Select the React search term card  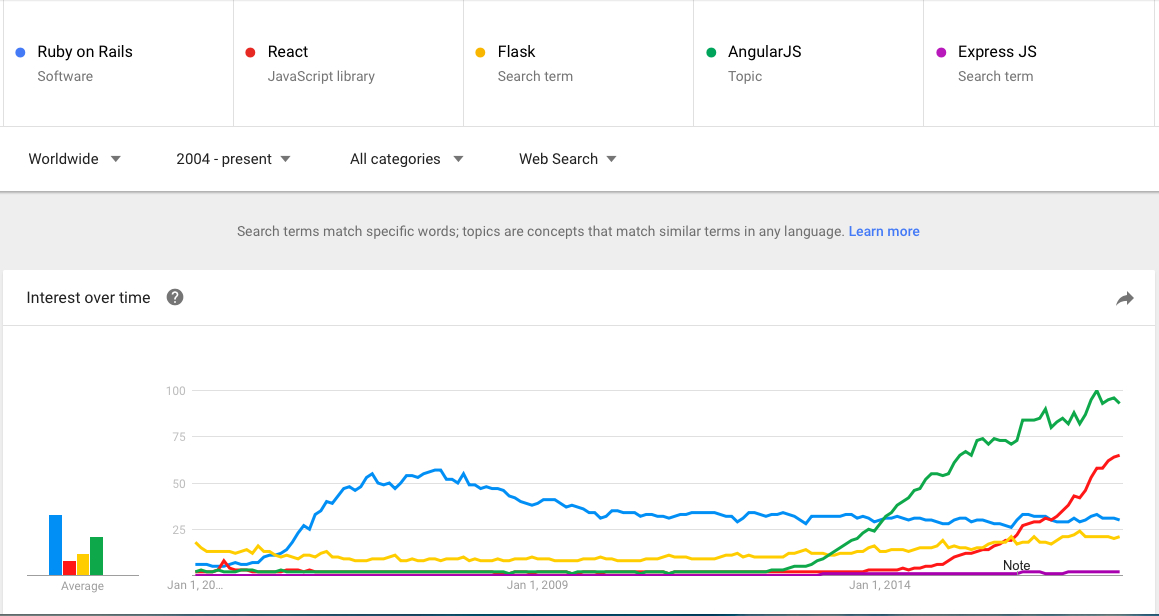[348, 64]
